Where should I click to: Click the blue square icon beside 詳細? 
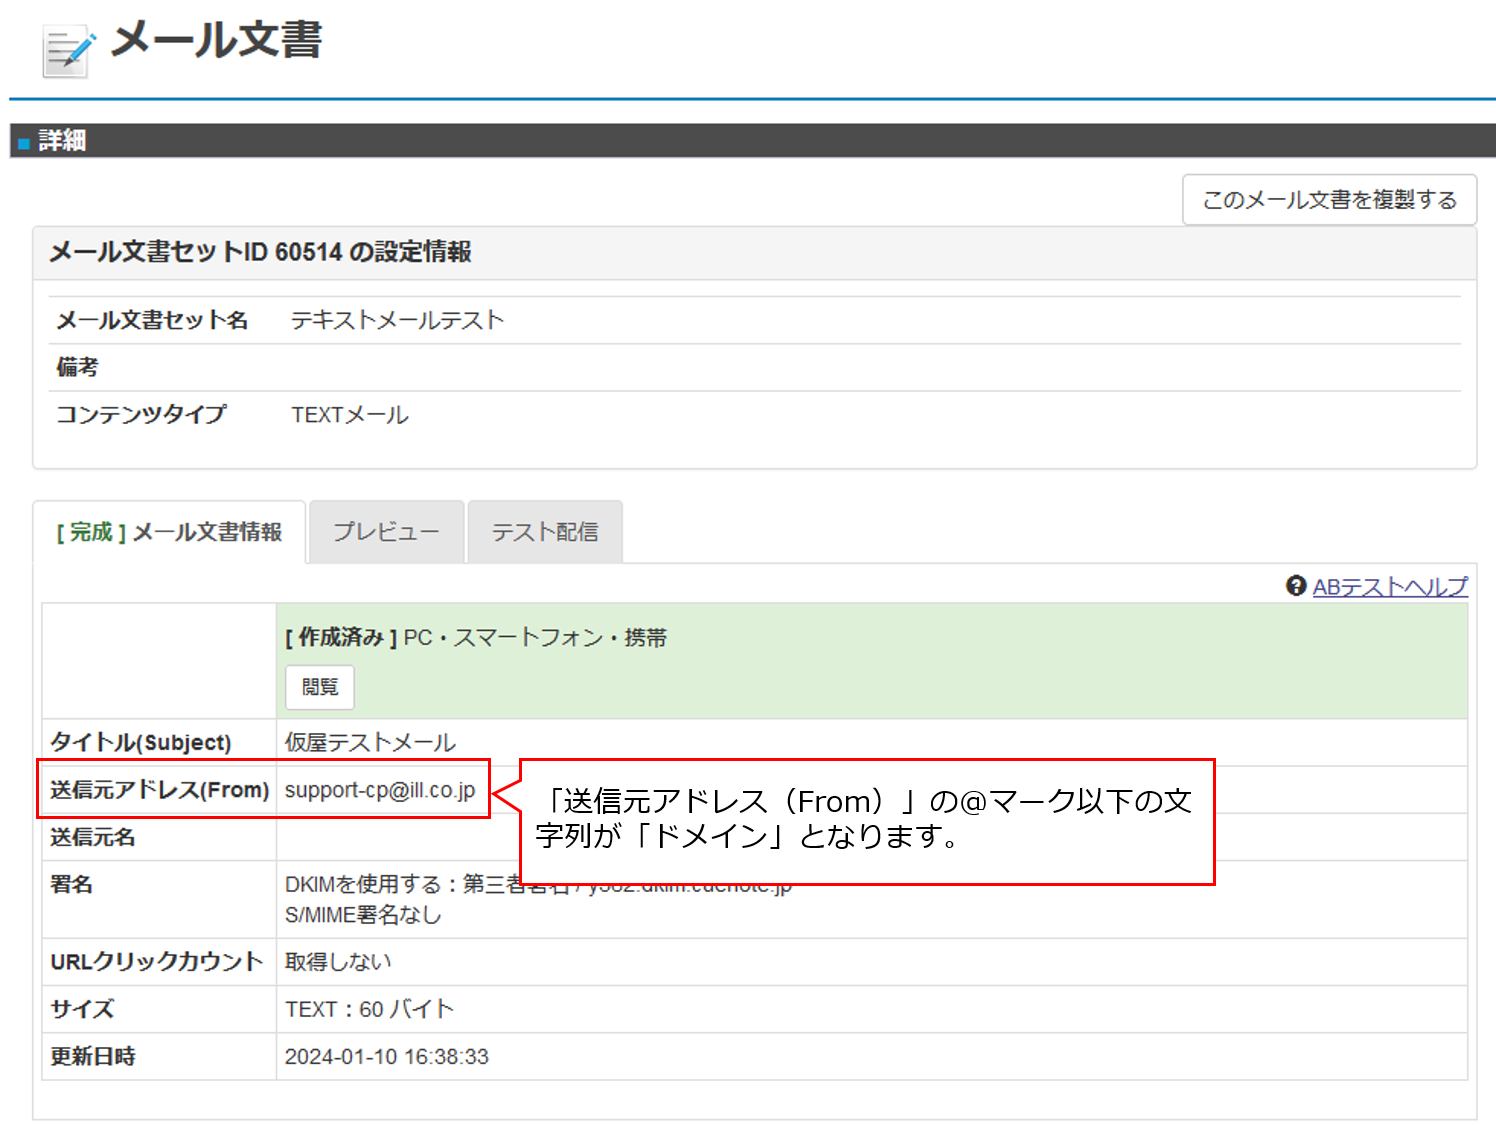pyautogui.click(x=23, y=140)
